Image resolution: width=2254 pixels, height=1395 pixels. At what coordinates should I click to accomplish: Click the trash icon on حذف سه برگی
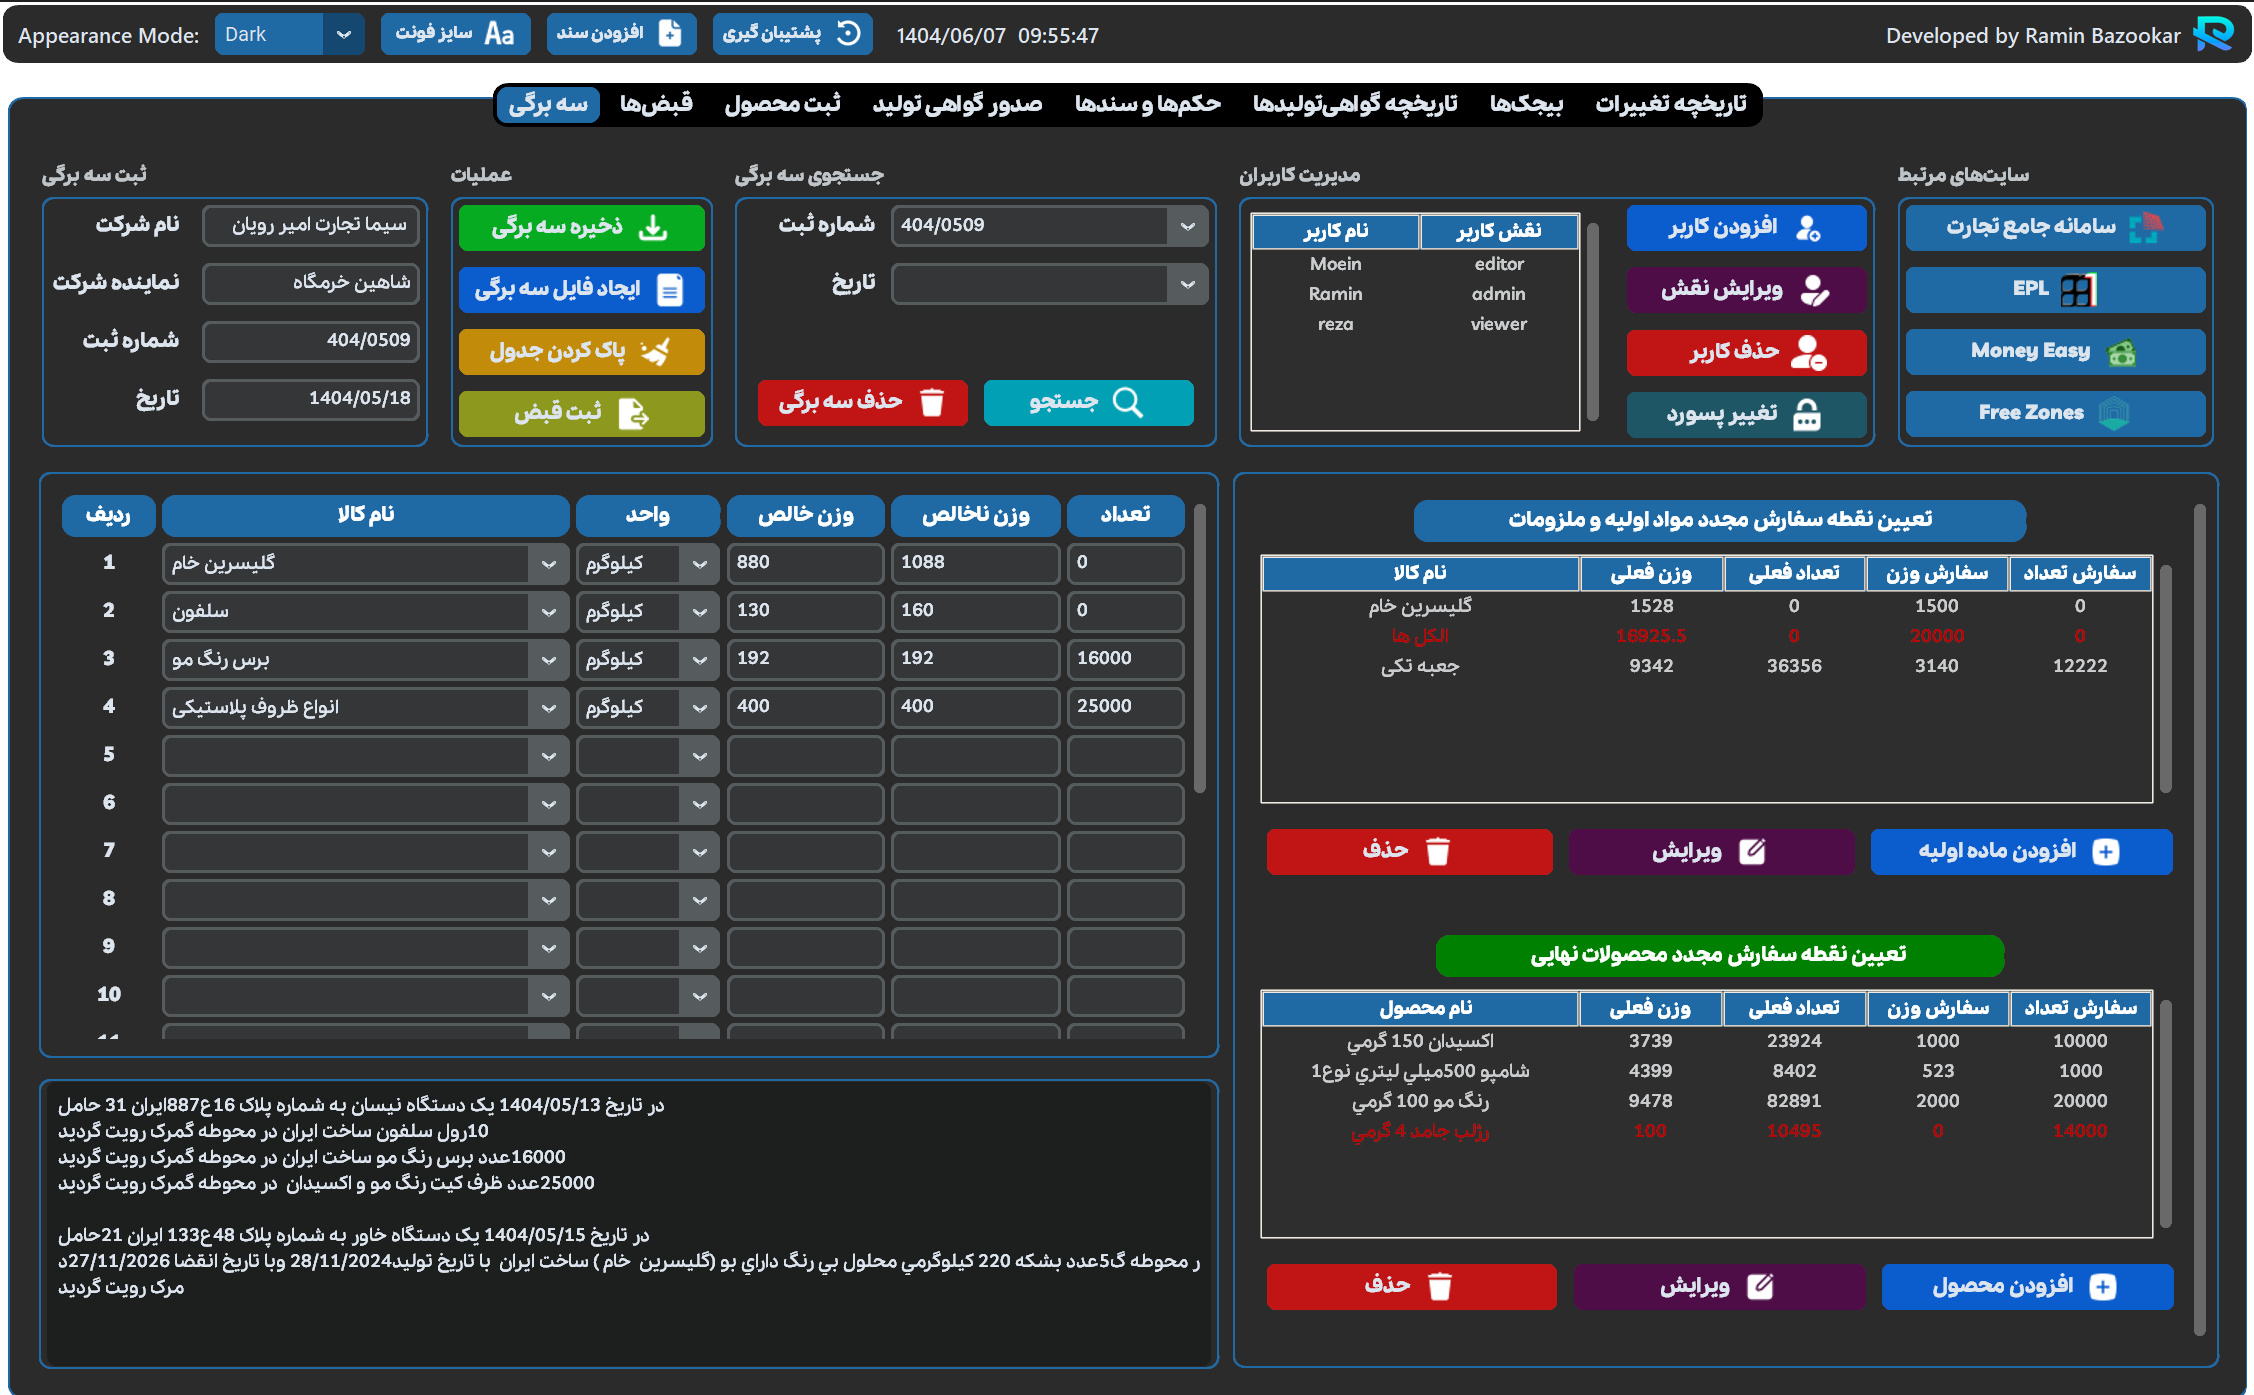click(931, 402)
